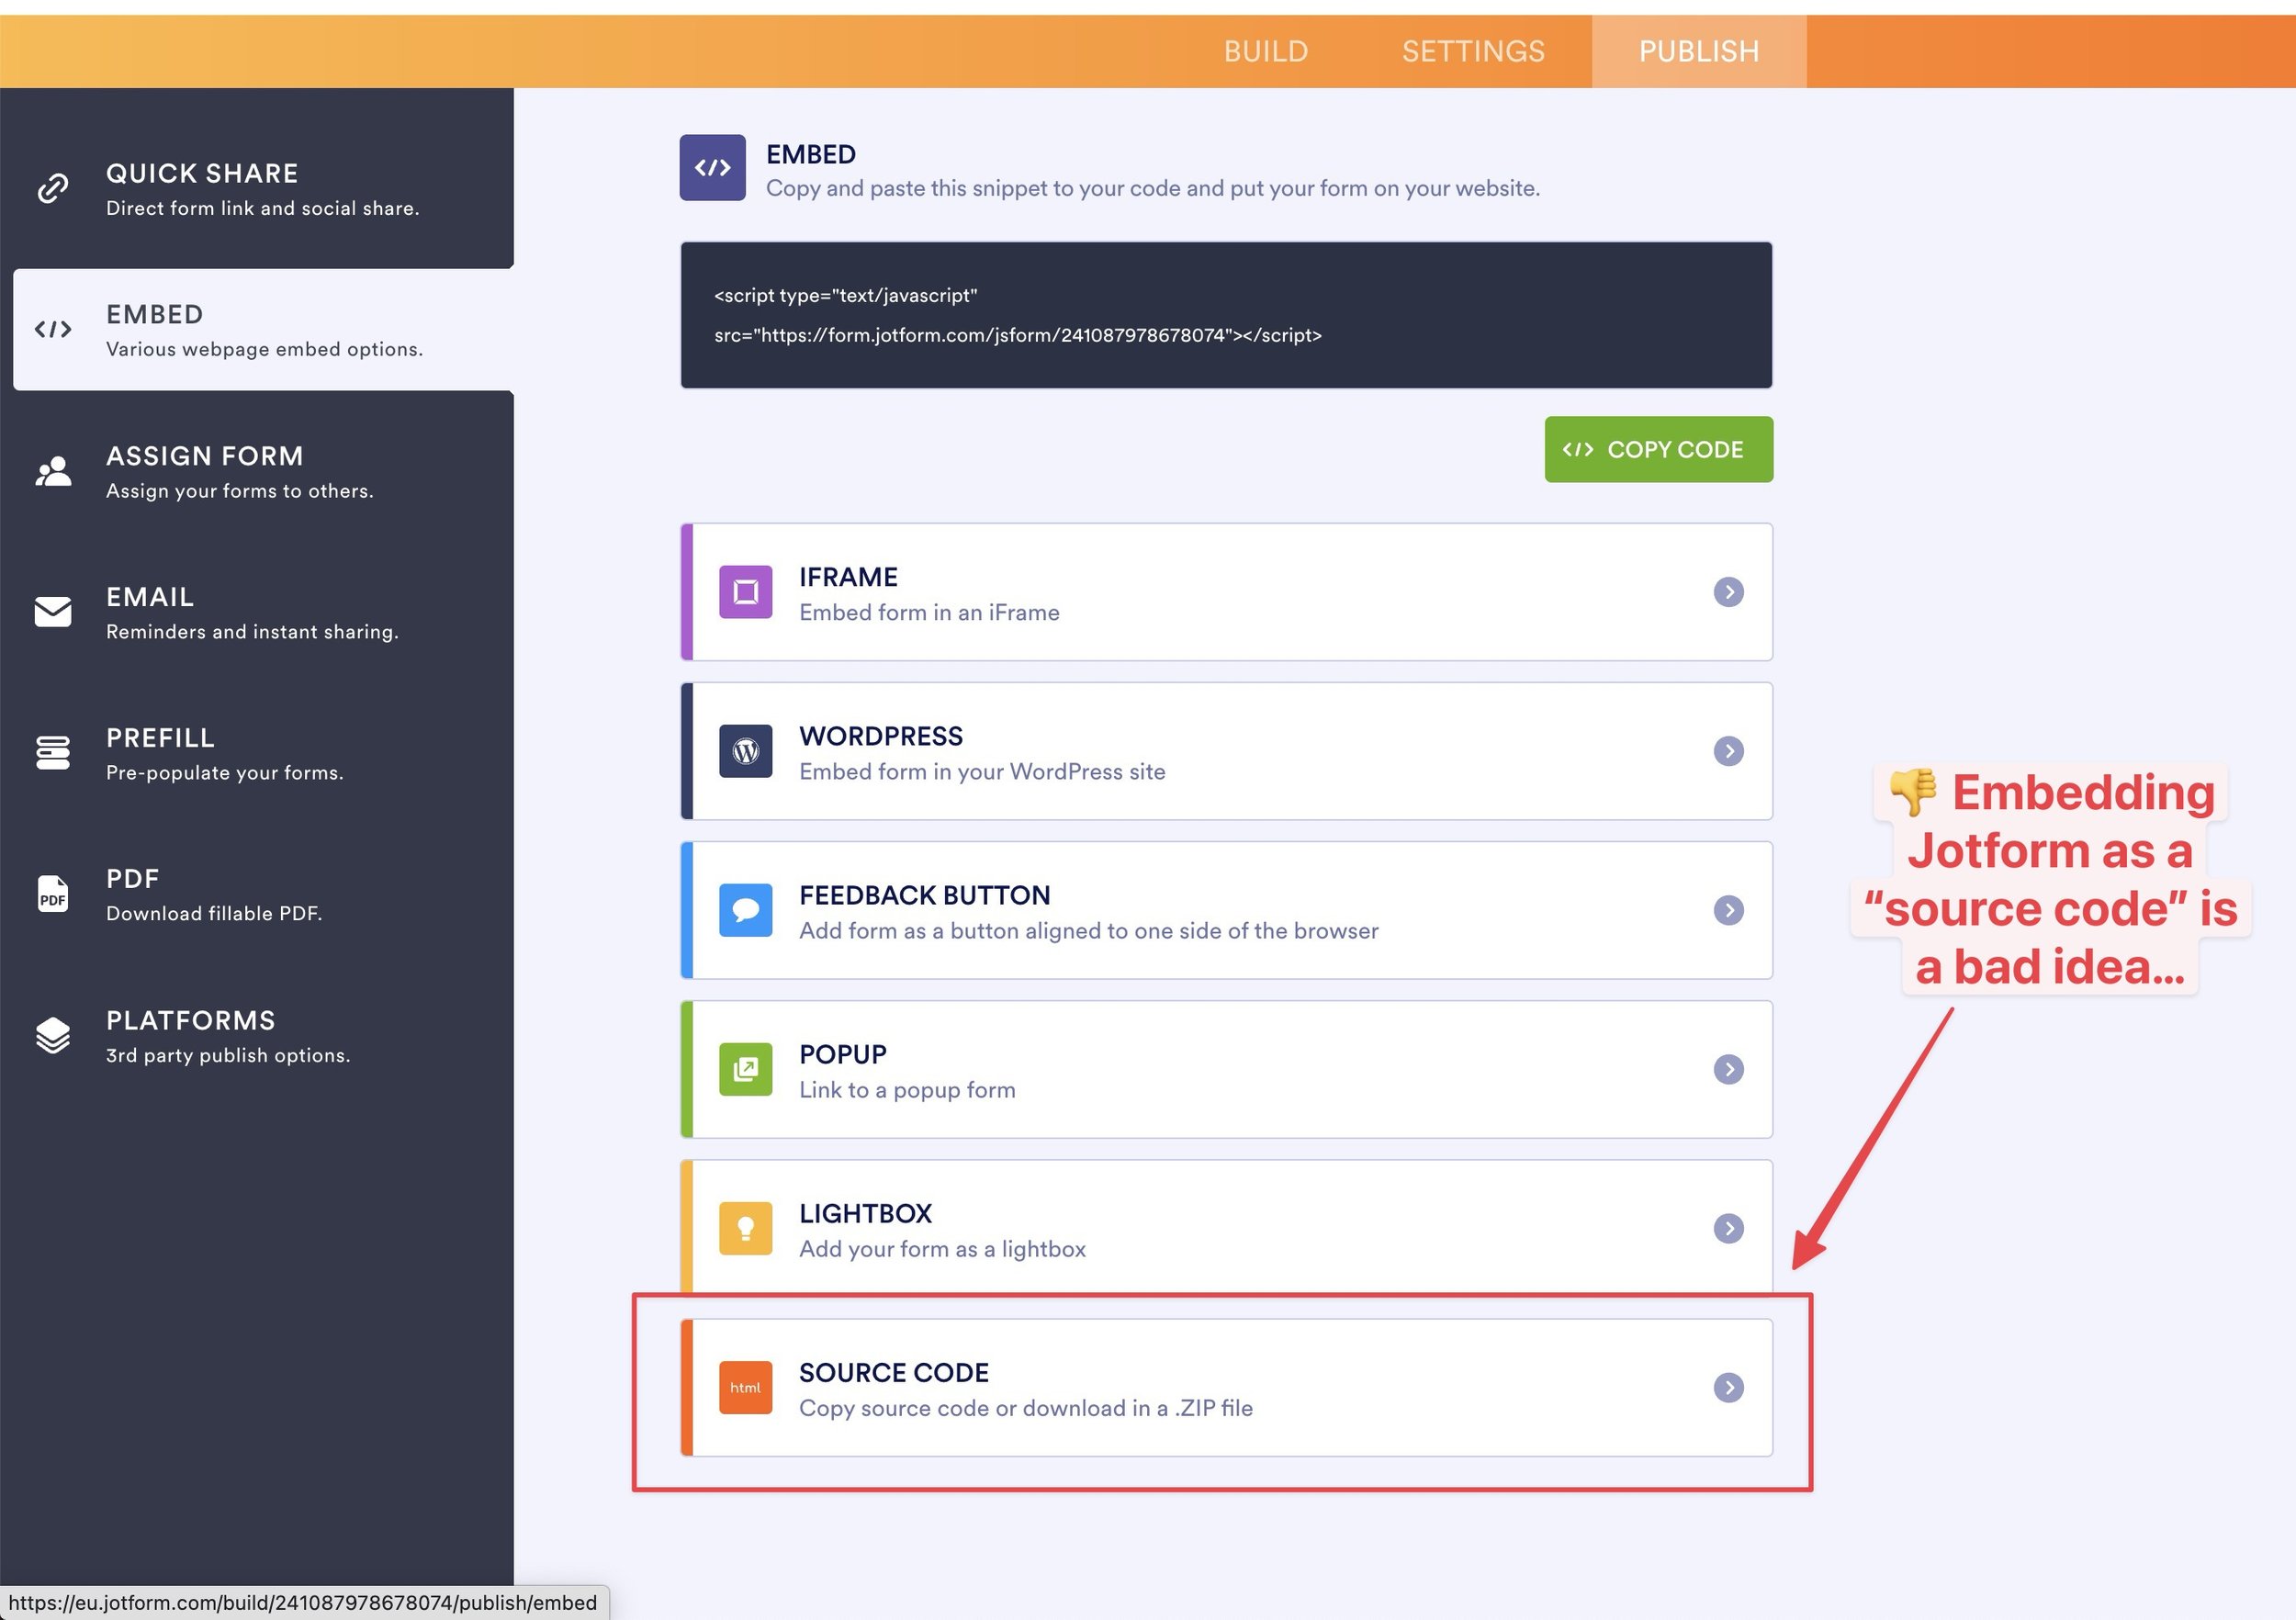The width and height of the screenshot is (2296, 1620).
Task: Expand the SOURCE CODE option arrow
Action: [x=1728, y=1387]
